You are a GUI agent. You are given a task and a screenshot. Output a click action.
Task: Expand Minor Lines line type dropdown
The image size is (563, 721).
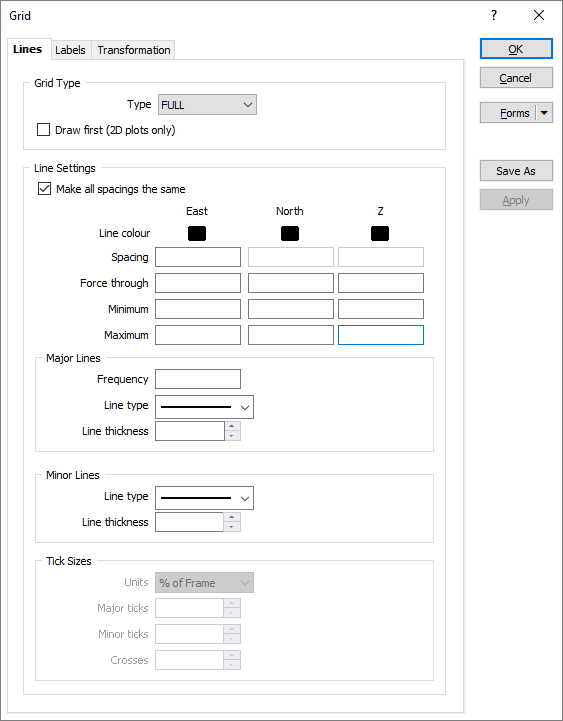(204, 498)
